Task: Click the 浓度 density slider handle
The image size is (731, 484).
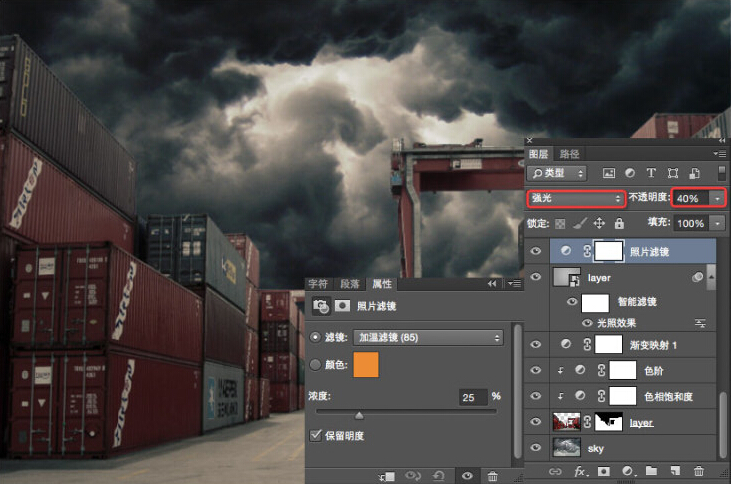Action: tap(359, 415)
